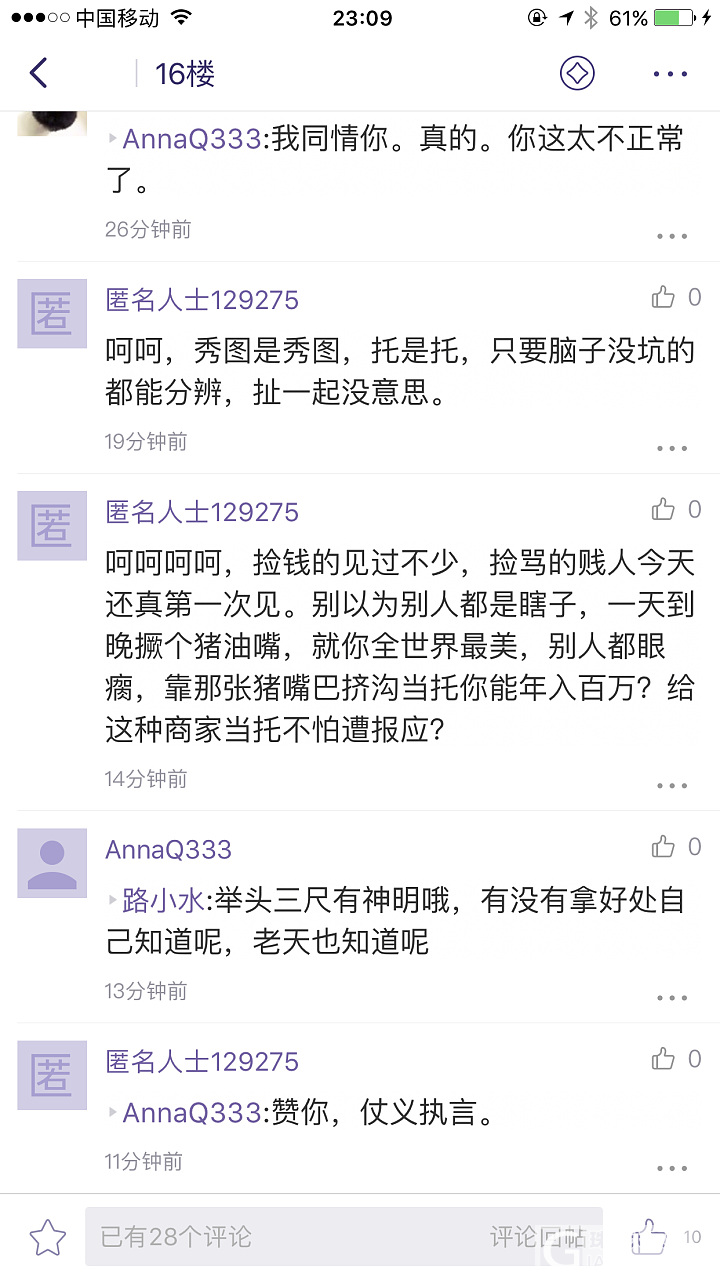Like the comment starting with 呵呵，秀图是秀图
This screenshot has width=720, height=1280.
[x=664, y=297]
